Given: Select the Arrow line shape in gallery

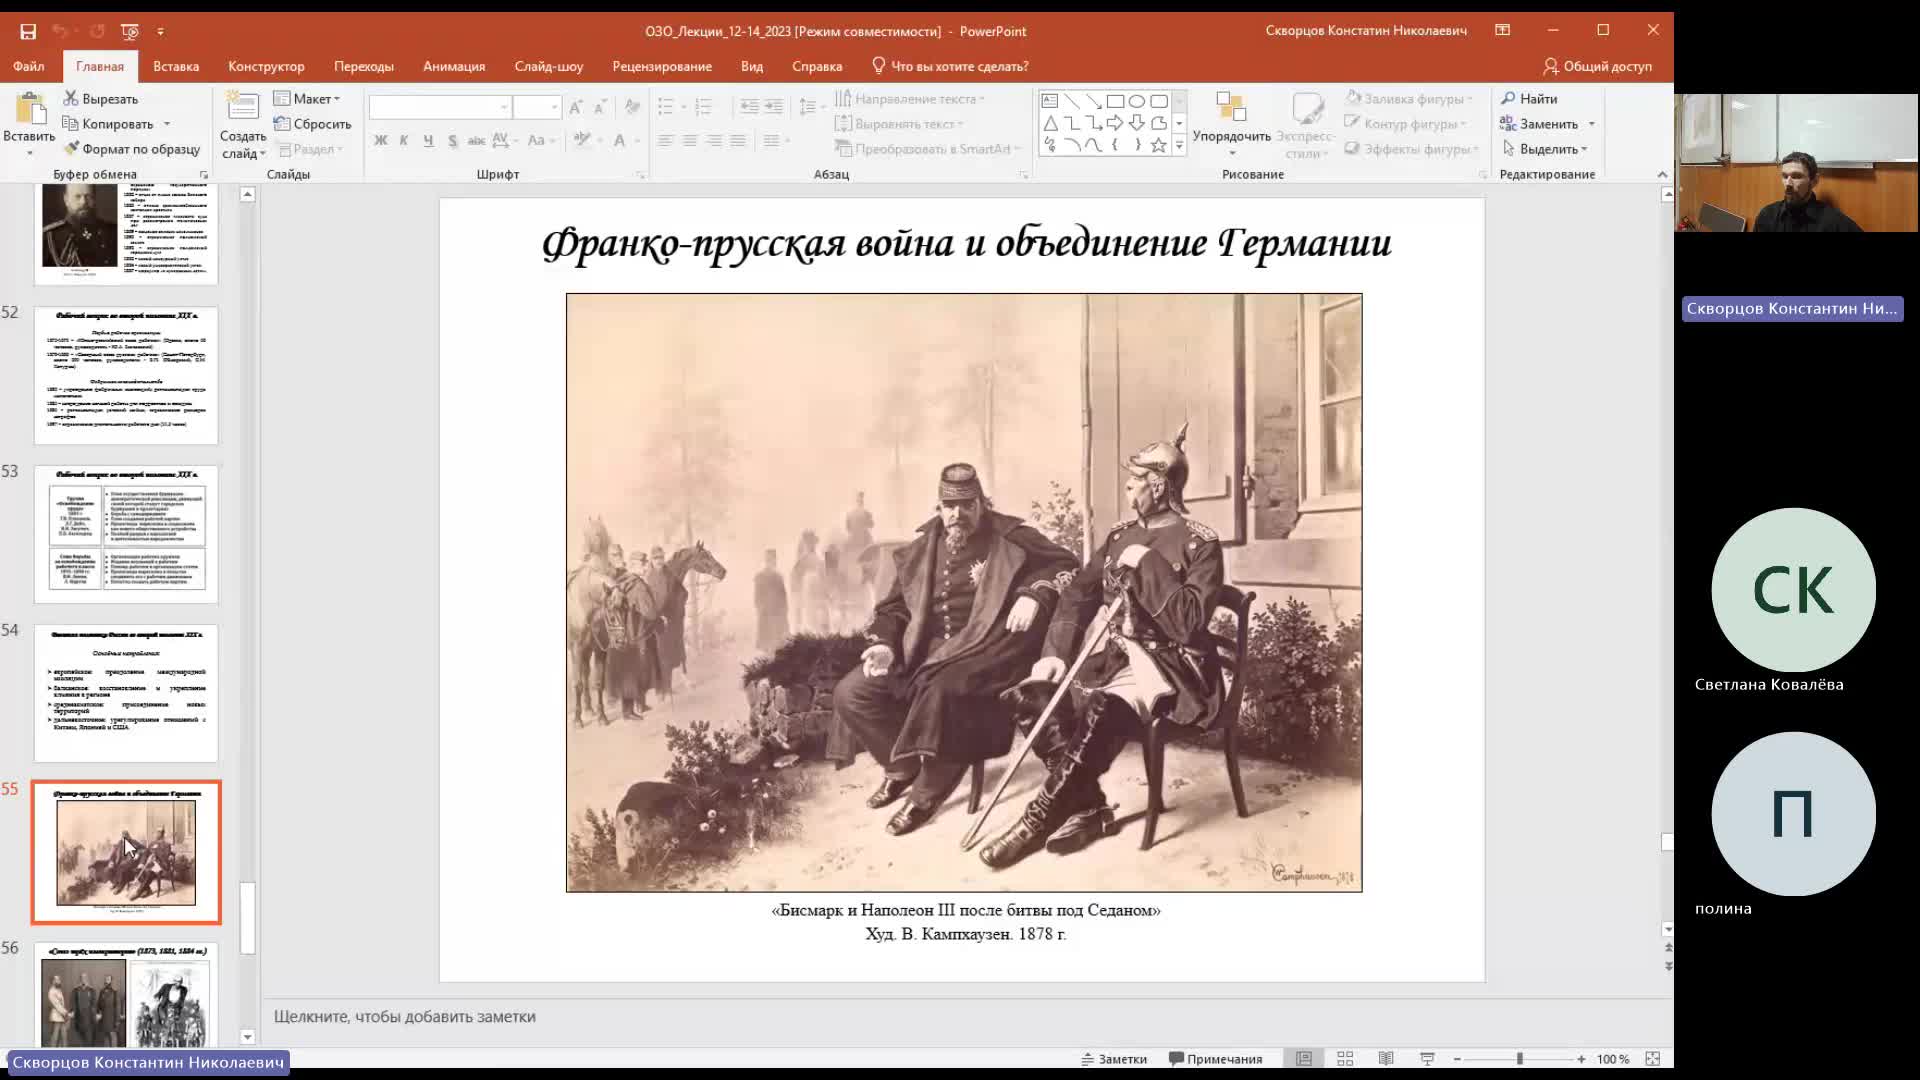Looking at the screenshot, I should 1093,101.
